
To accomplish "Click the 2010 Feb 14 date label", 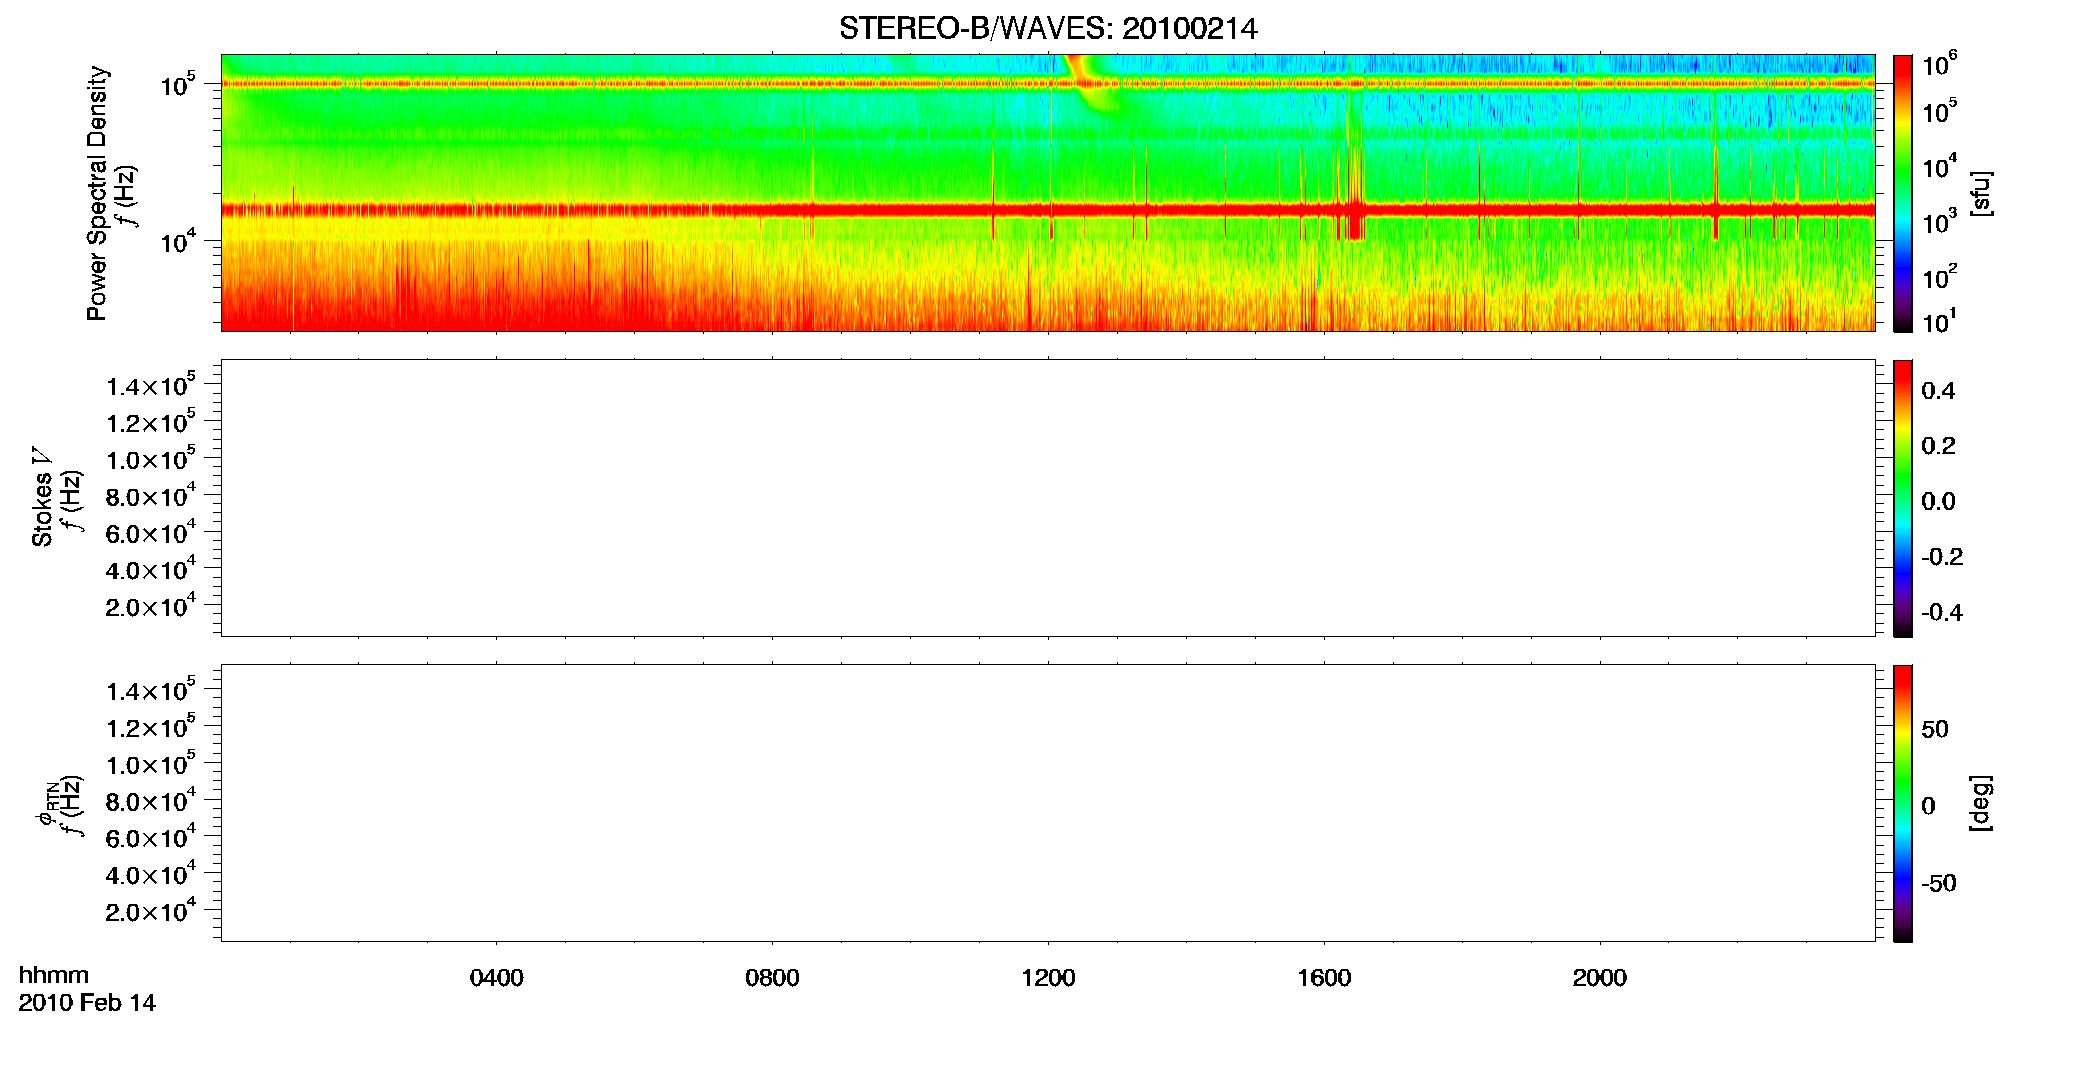I will [x=87, y=1003].
